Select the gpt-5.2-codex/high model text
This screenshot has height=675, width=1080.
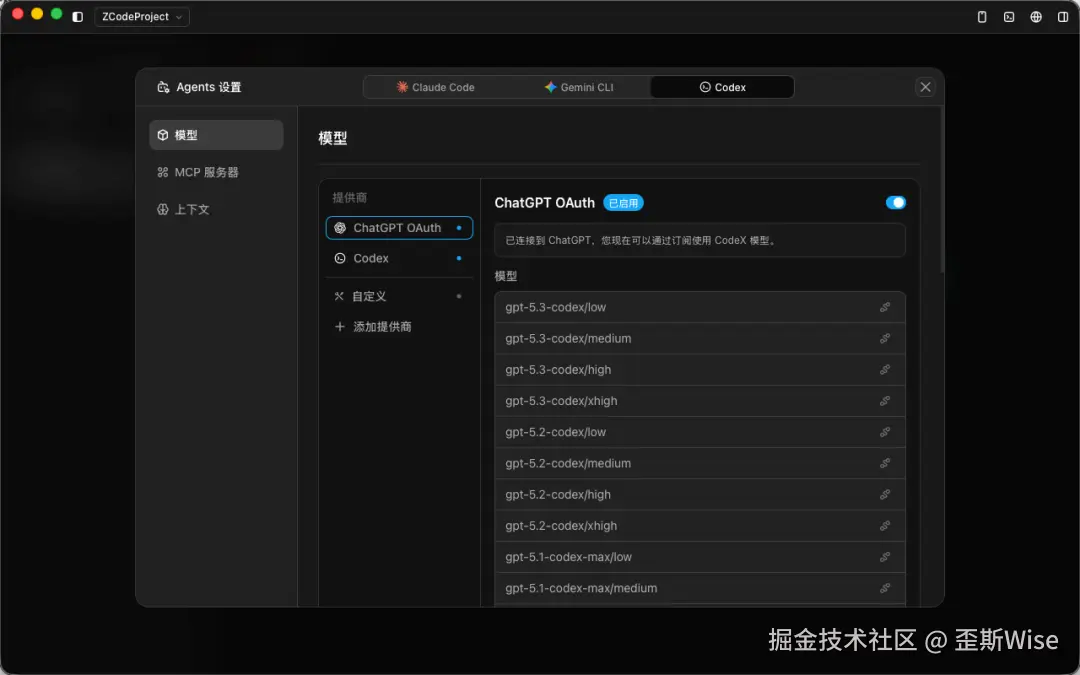tap(558, 495)
